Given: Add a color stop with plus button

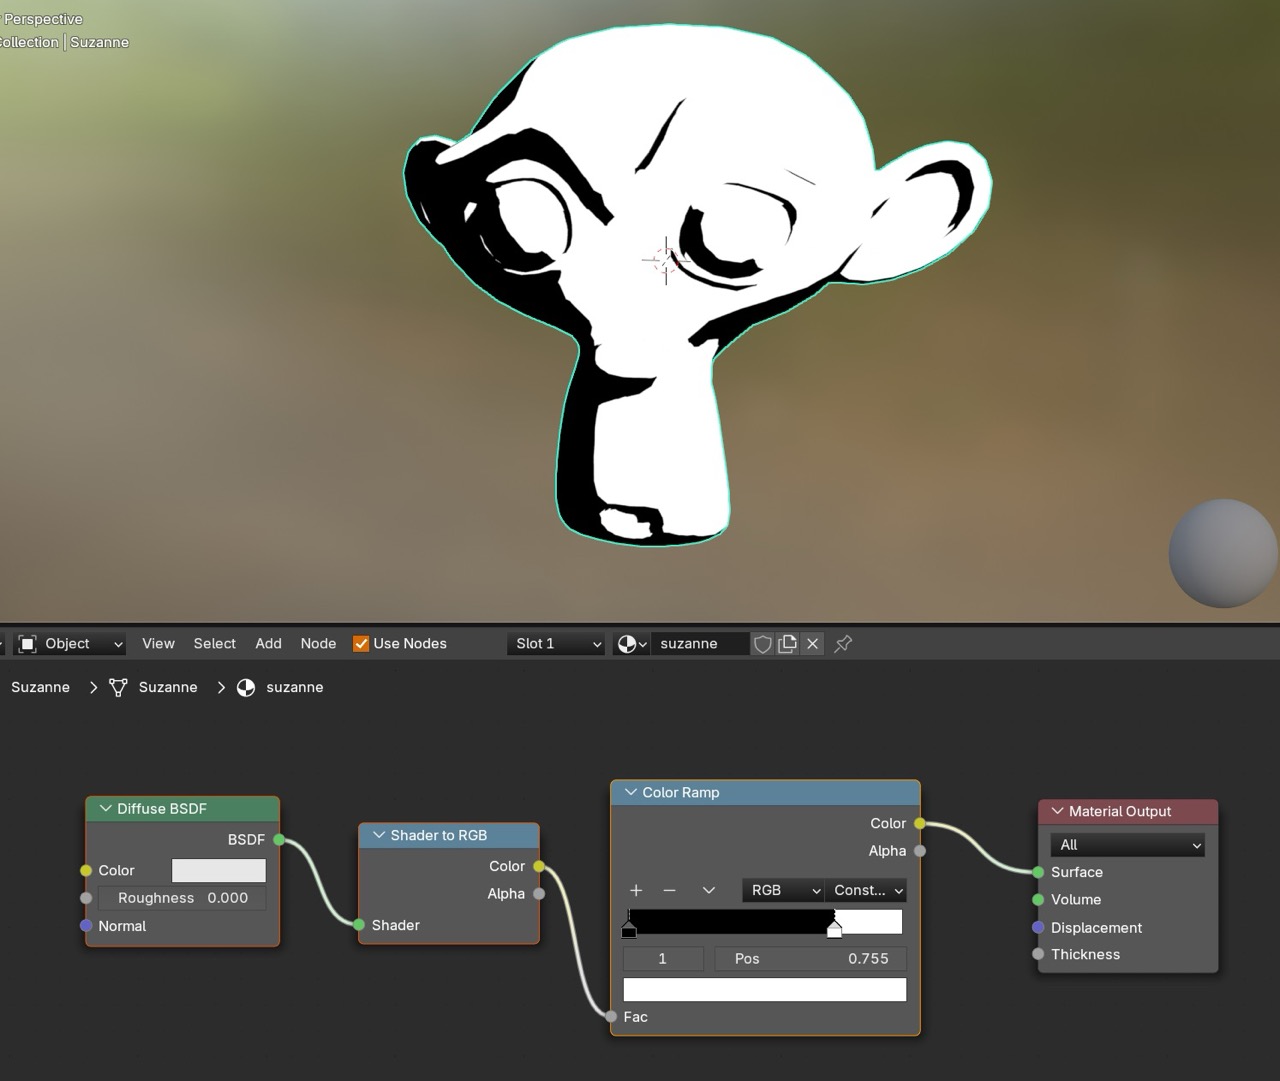Looking at the screenshot, I should point(636,890).
